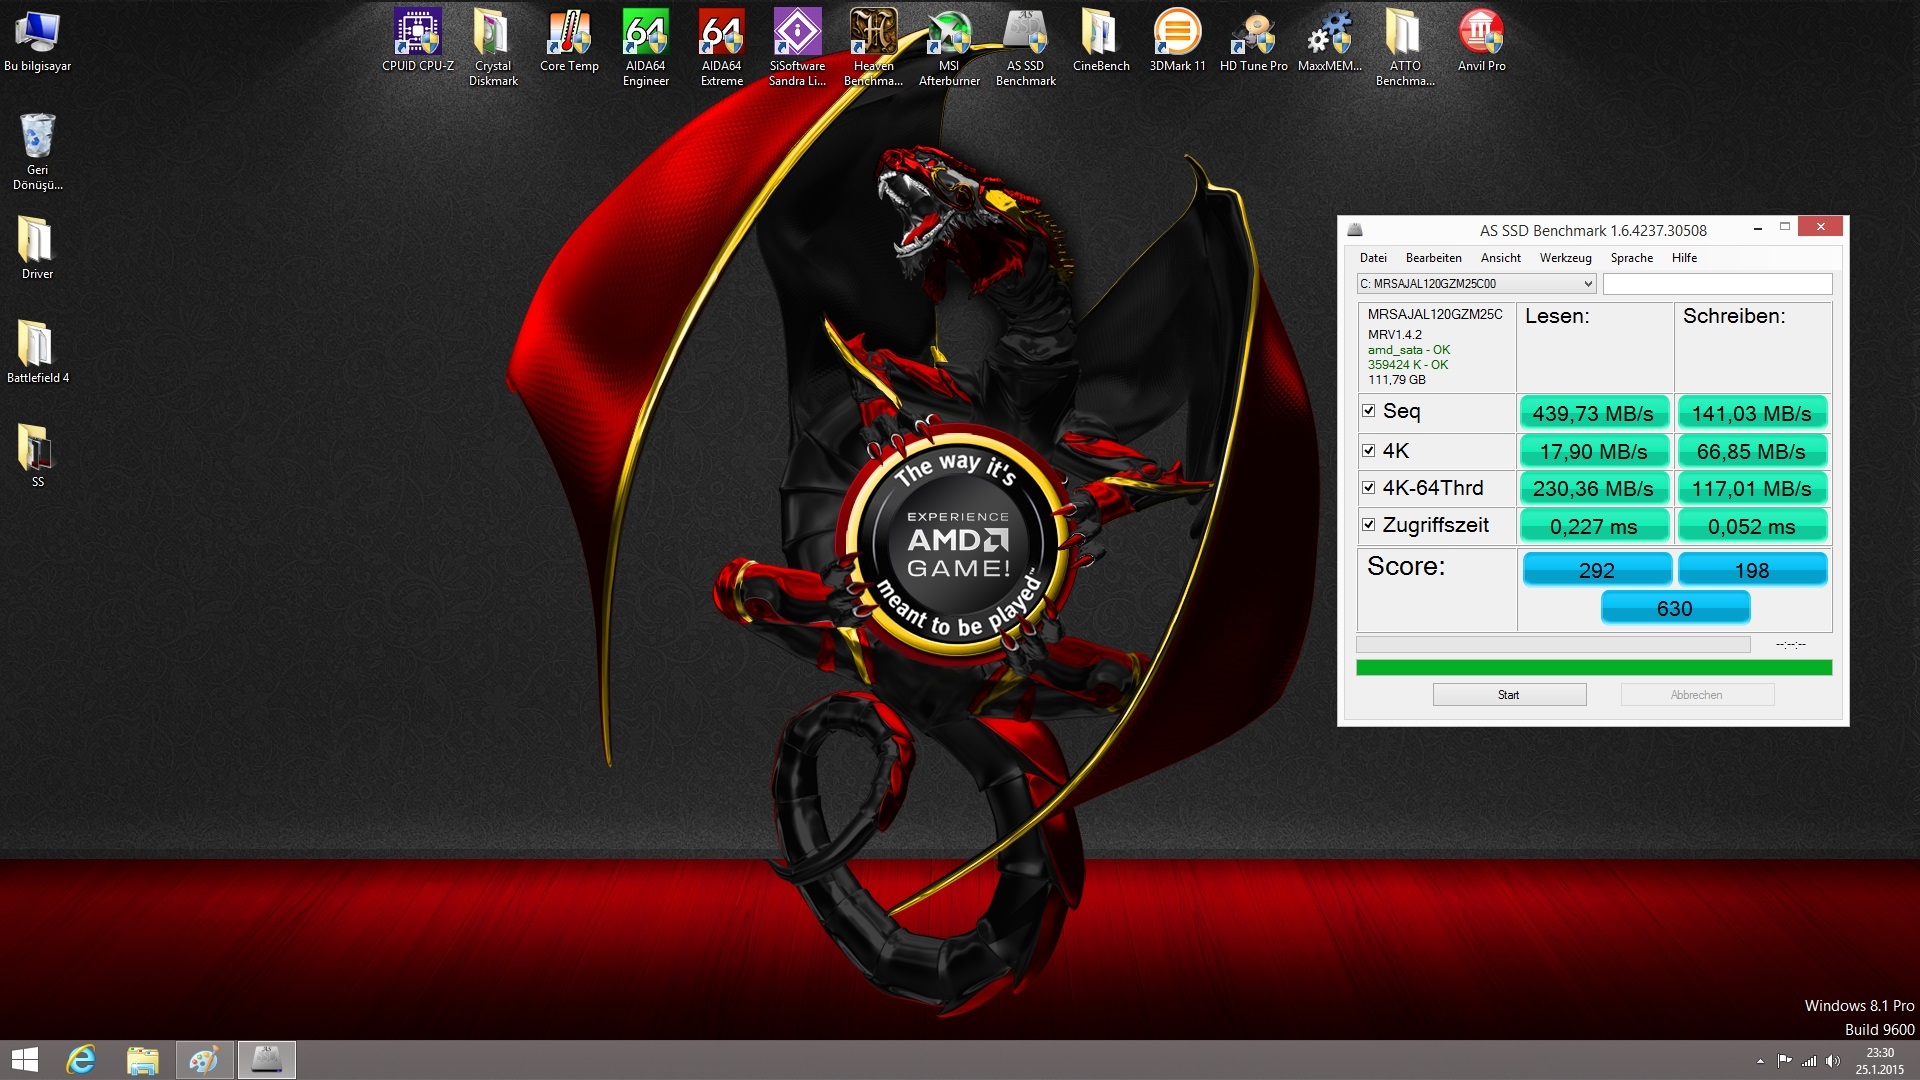Click the write score 198
Screen dimensions: 1920x1080
(x=1752, y=569)
